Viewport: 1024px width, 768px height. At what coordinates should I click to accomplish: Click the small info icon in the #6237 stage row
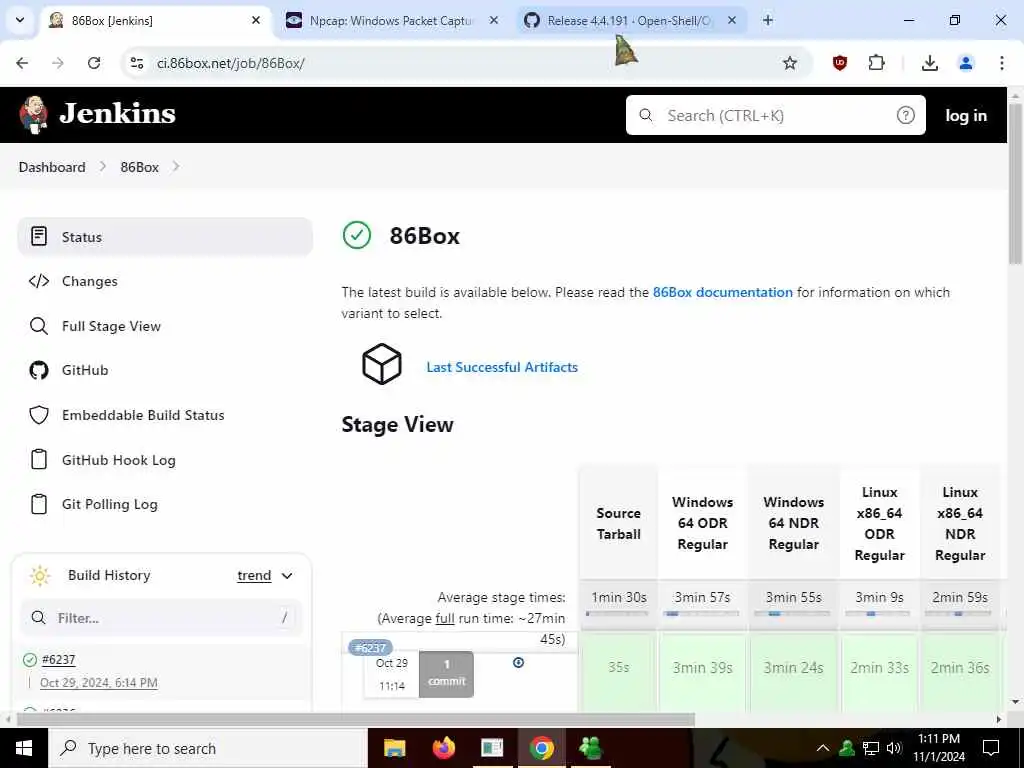[x=519, y=662]
